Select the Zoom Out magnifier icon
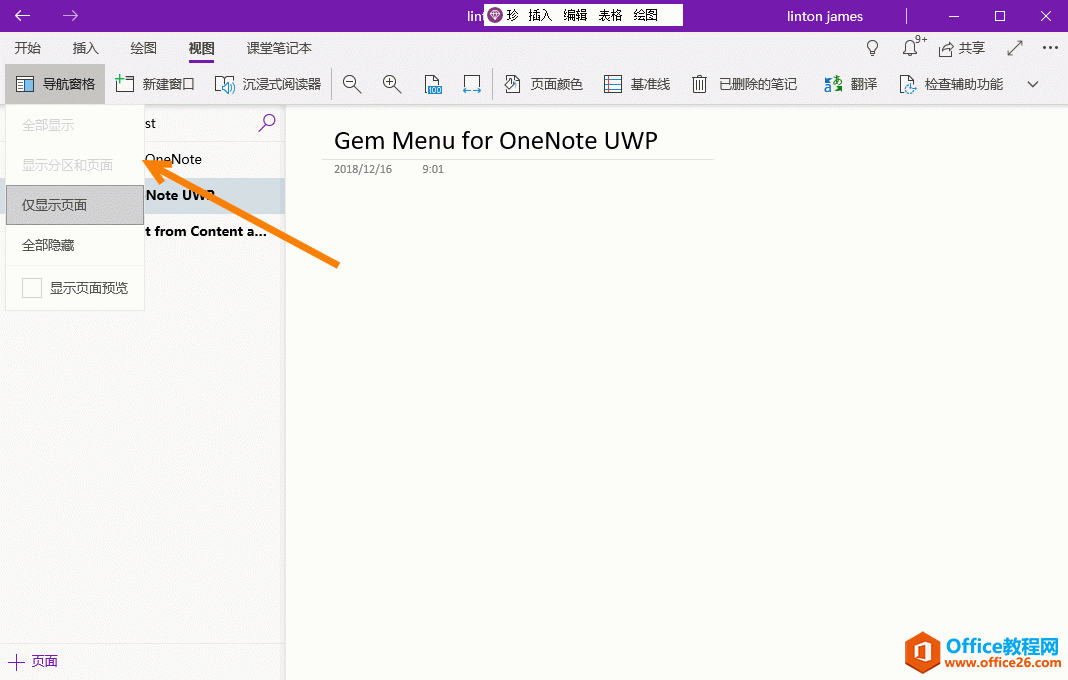Screen dimensions: 1068x680 click(351, 84)
